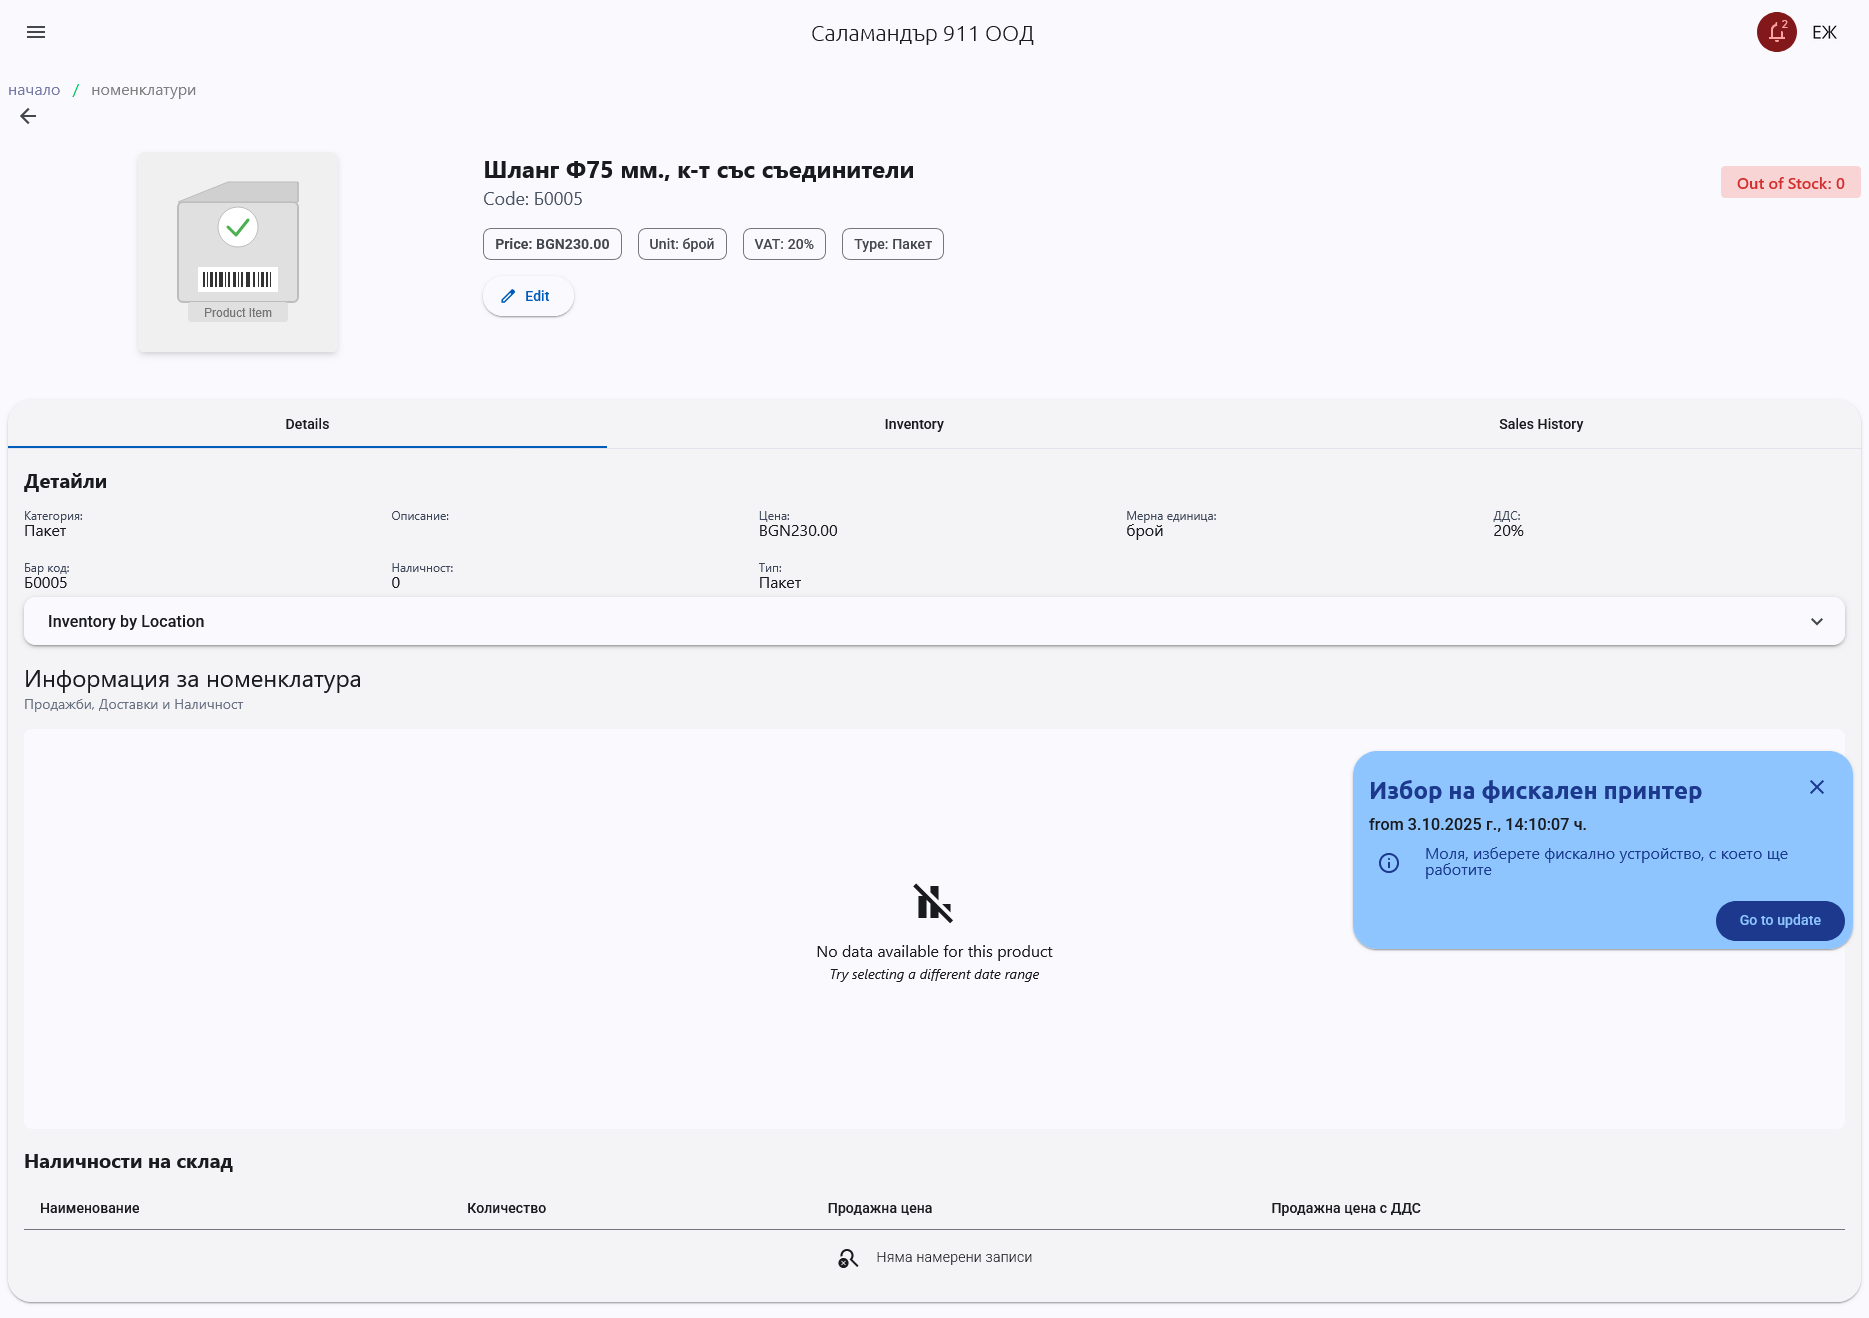Click the Product Item image
The image size is (1869, 1318).
[238, 252]
